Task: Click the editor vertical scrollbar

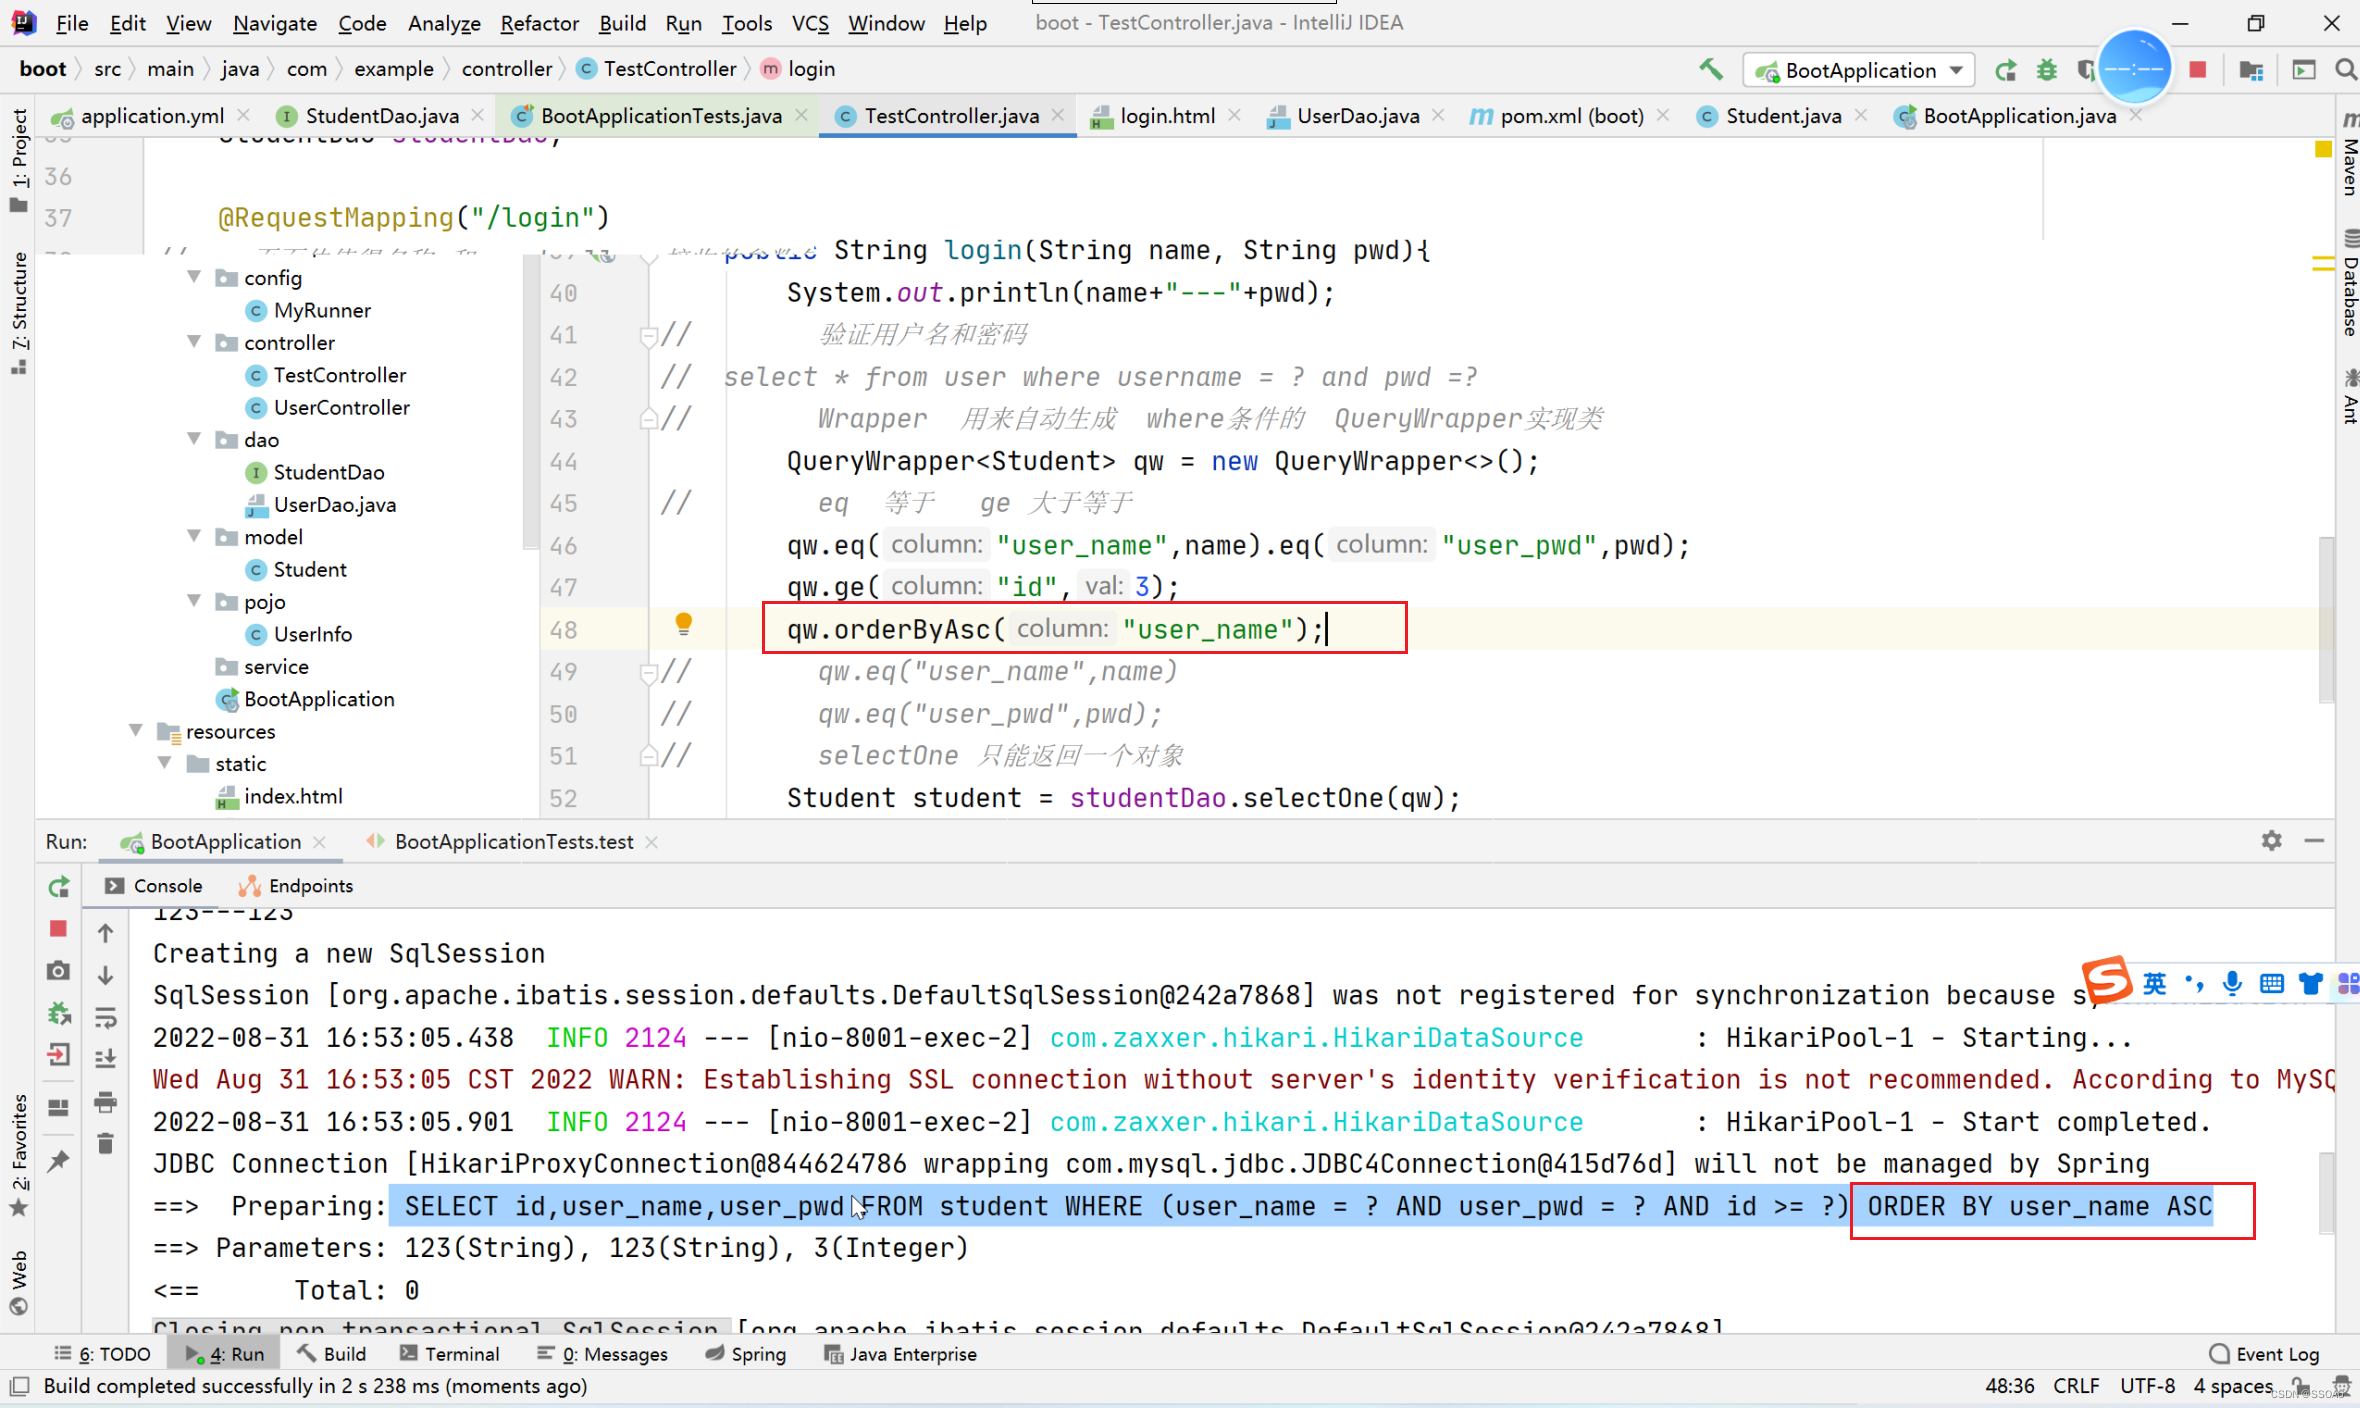Action: 2326,620
